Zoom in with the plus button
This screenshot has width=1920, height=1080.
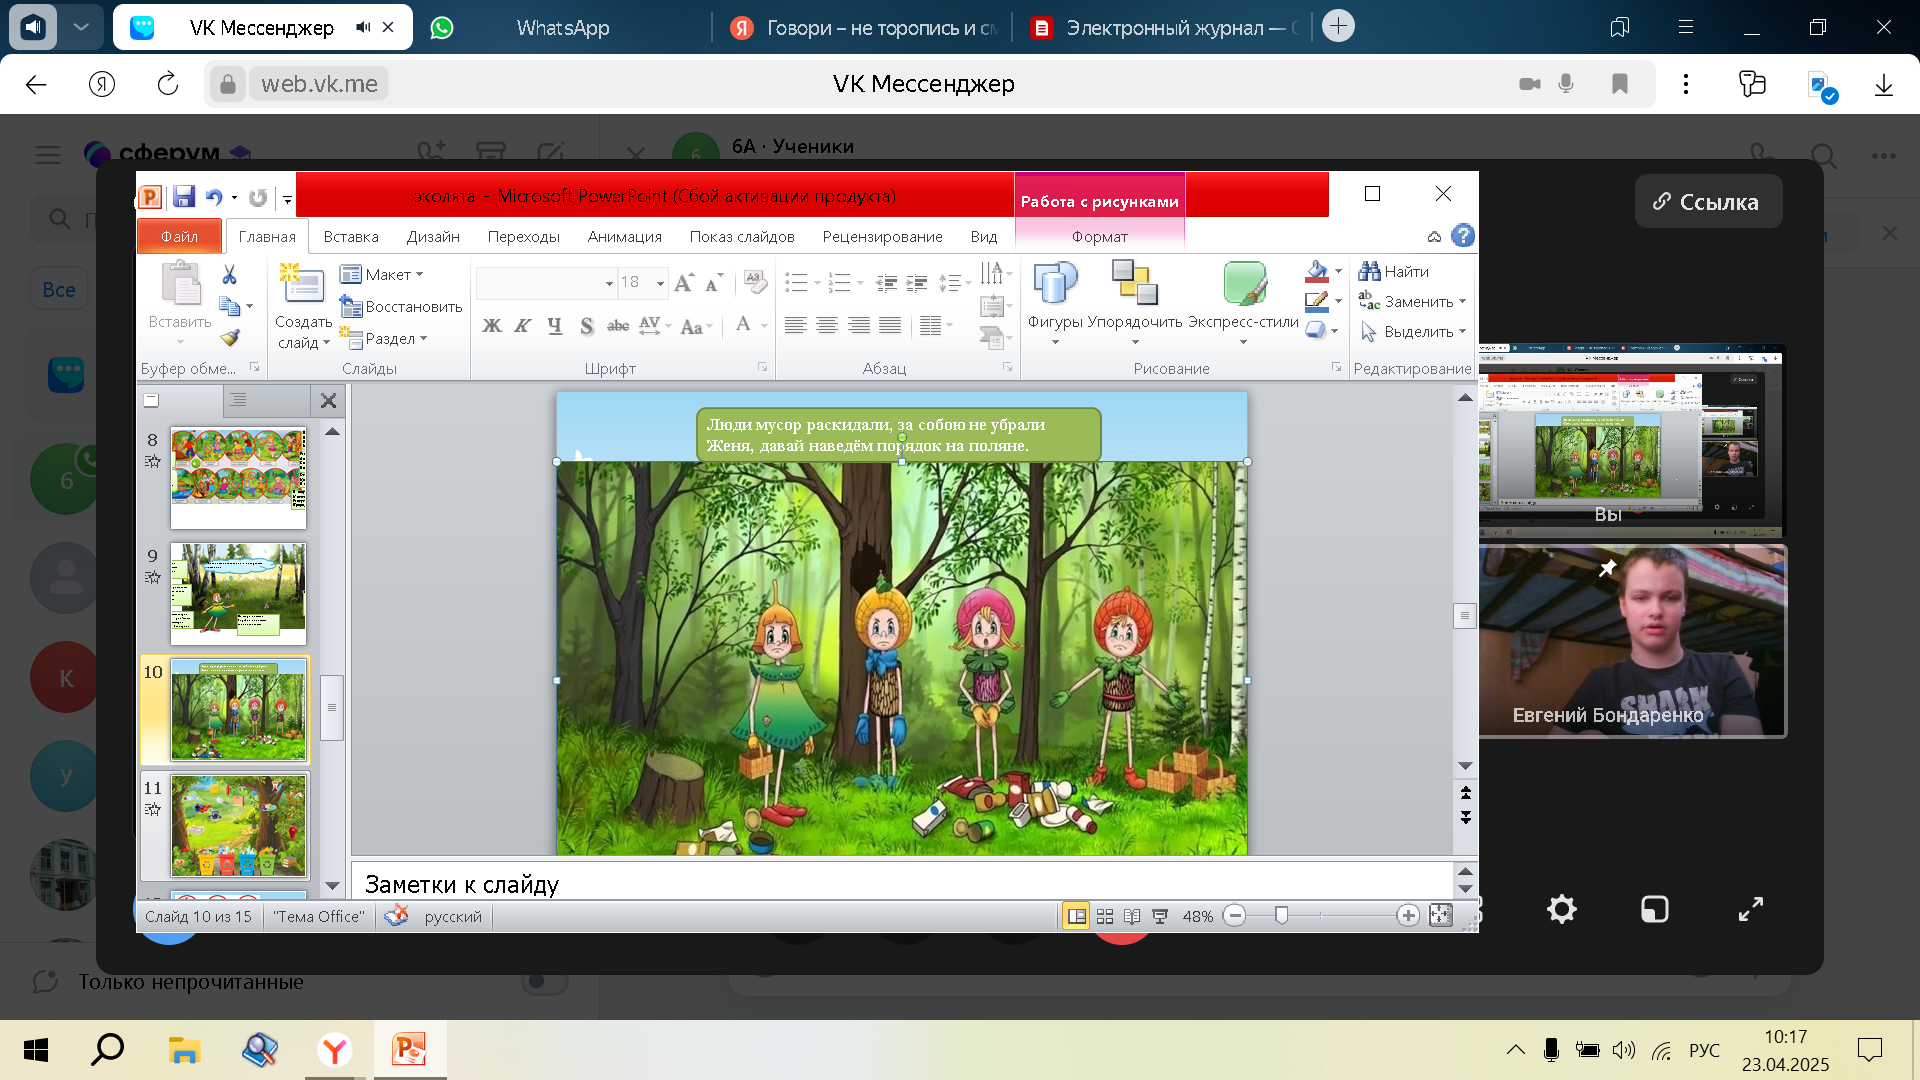[x=1408, y=915]
